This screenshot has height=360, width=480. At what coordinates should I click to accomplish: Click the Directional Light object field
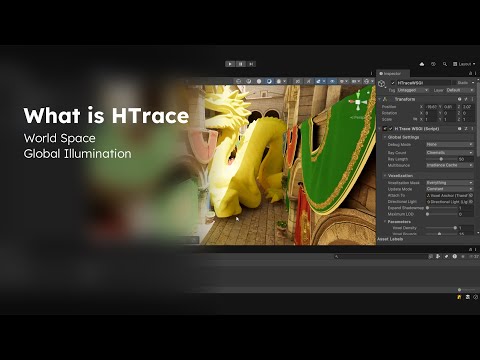click(450, 202)
